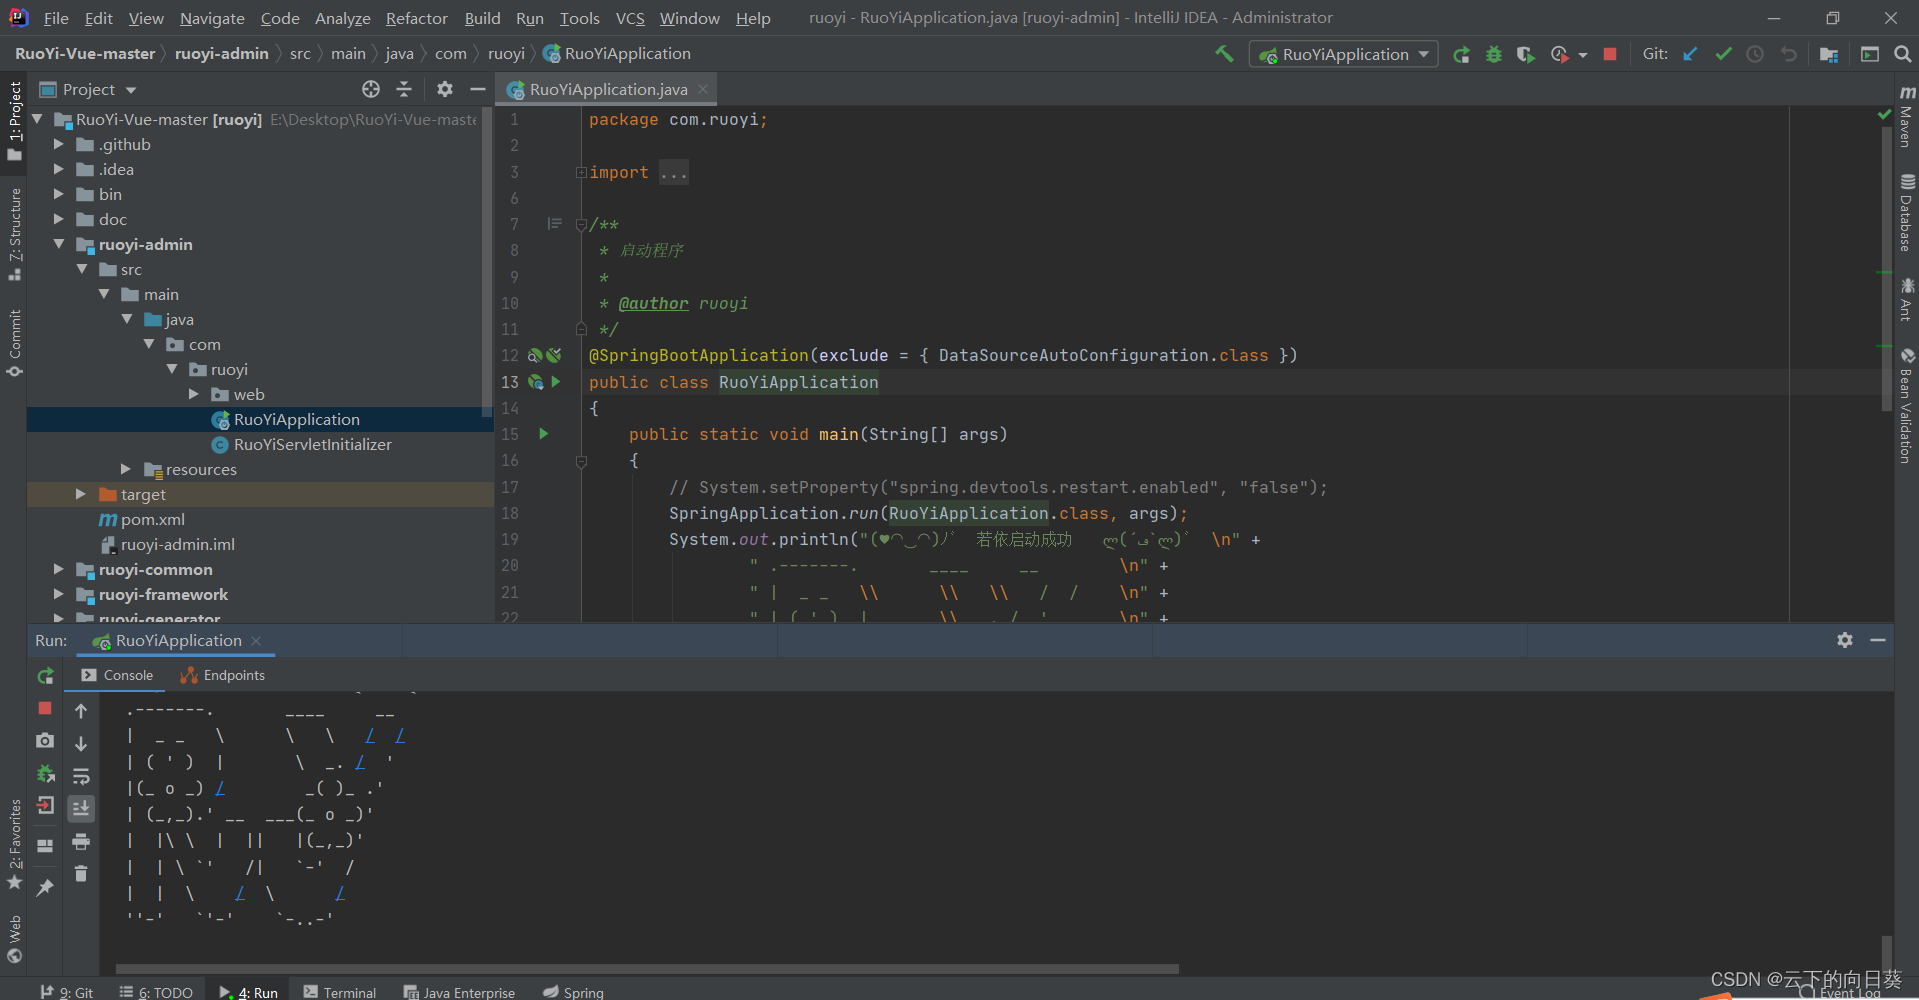Toggle the Commit tool window
1919x1000 pixels.
(x=14, y=343)
